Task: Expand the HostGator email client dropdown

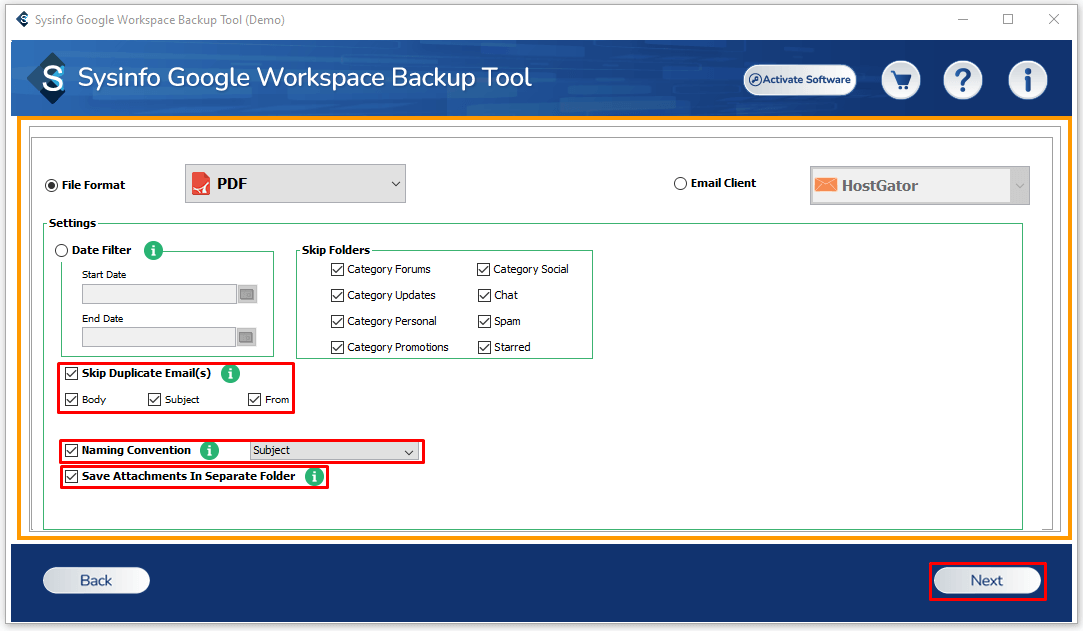Action: click(1019, 185)
